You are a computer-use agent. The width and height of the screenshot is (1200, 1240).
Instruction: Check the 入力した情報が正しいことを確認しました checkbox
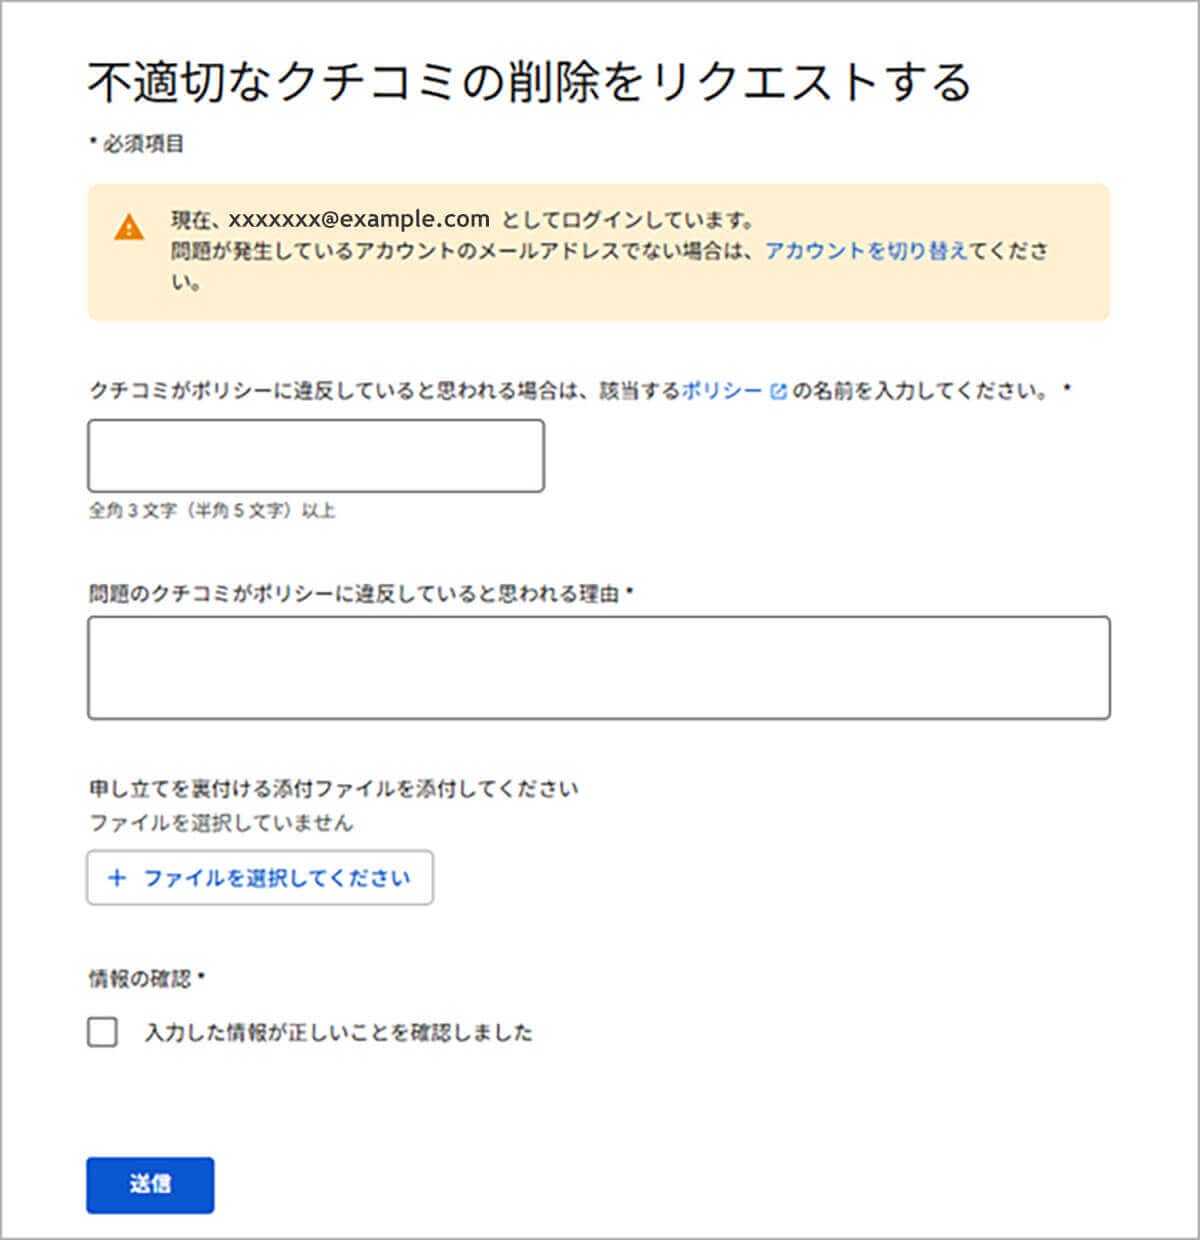[x=102, y=1032]
